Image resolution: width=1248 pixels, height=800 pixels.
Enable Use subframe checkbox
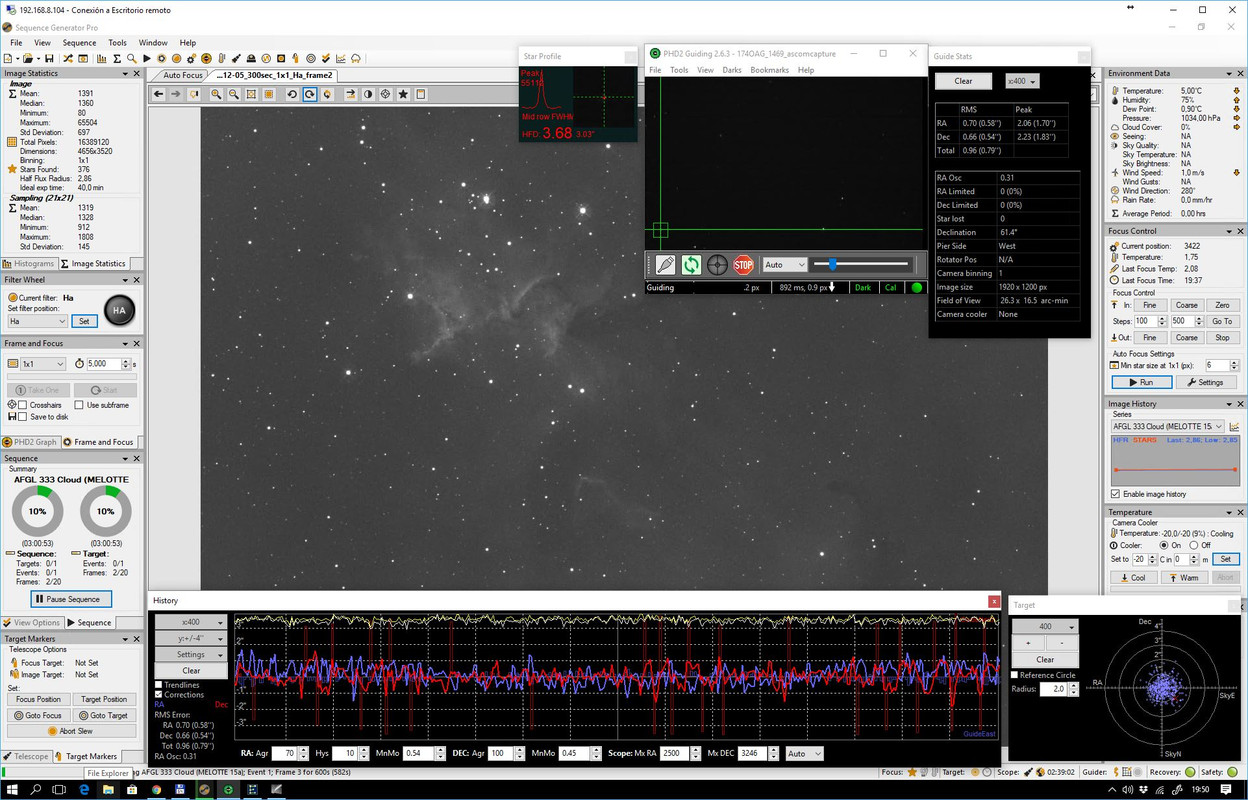click(79, 405)
